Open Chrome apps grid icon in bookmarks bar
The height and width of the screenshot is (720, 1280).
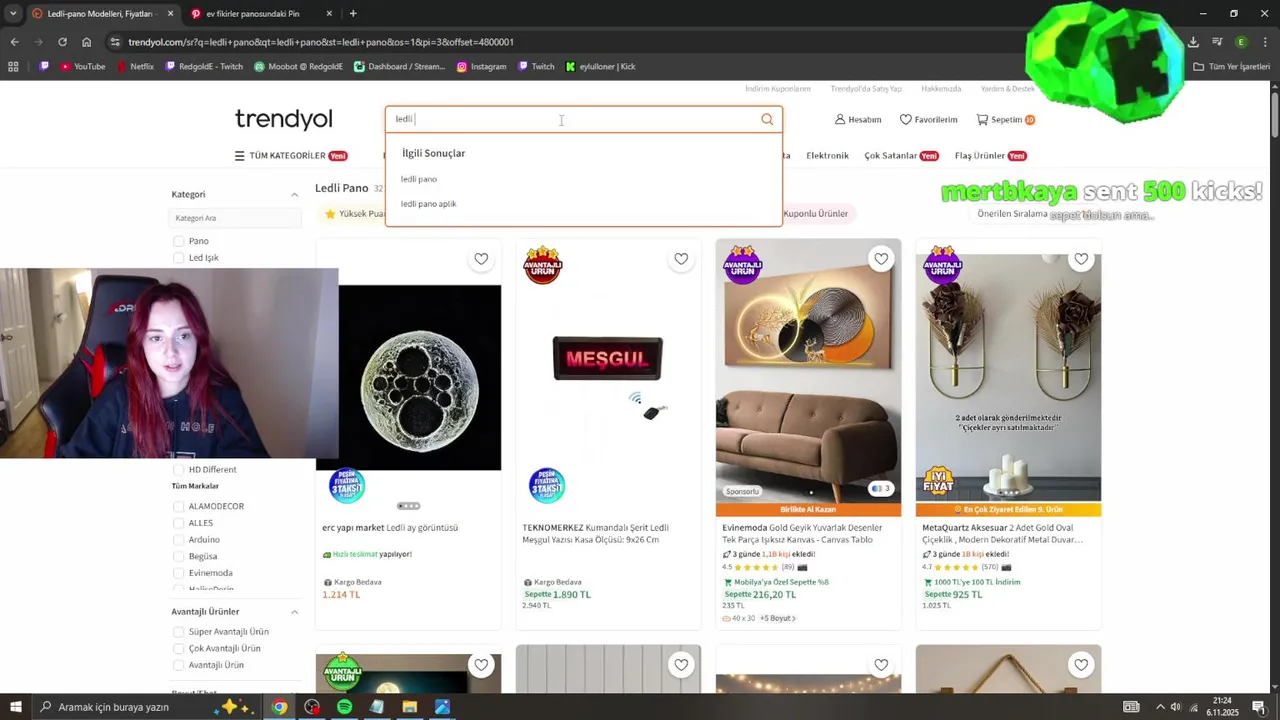pyautogui.click(x=13, y=67)
